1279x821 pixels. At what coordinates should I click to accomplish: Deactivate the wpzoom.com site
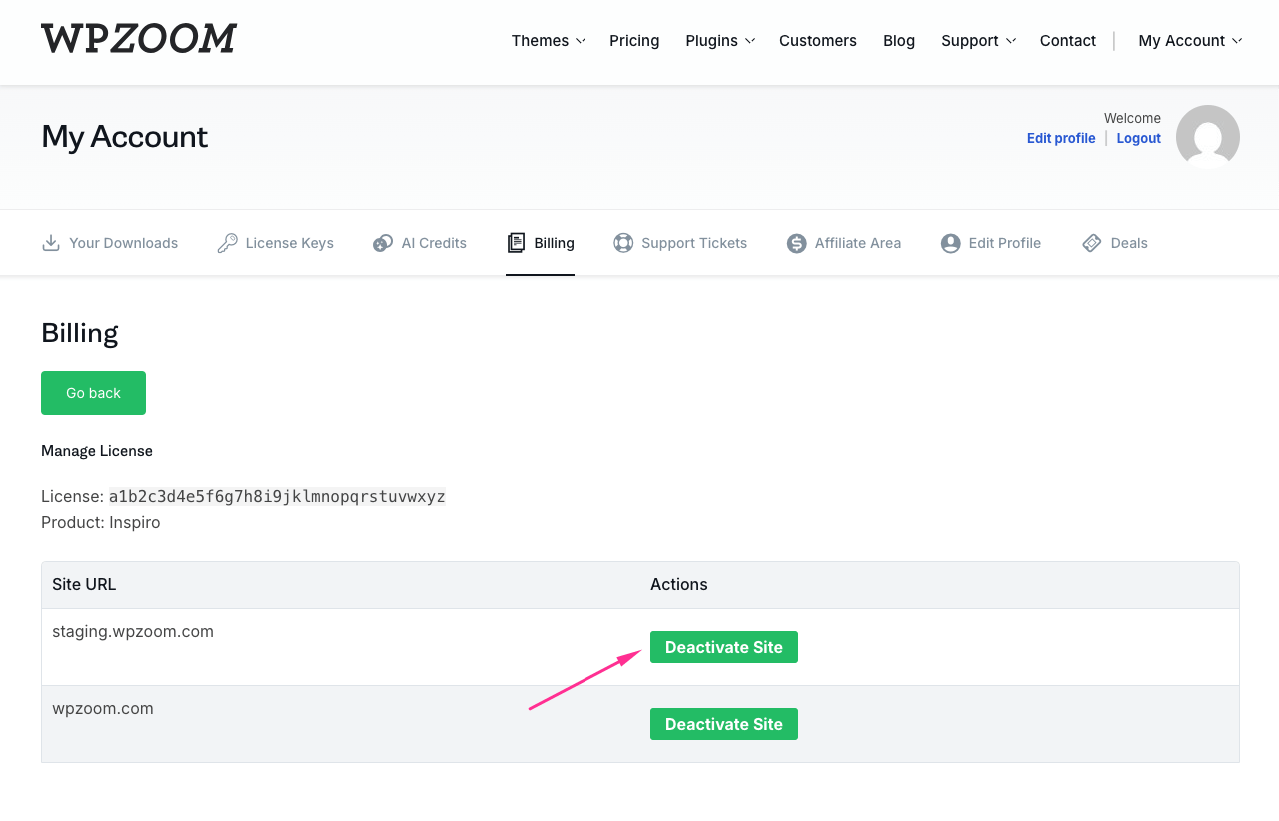click(x=723, y=724)
